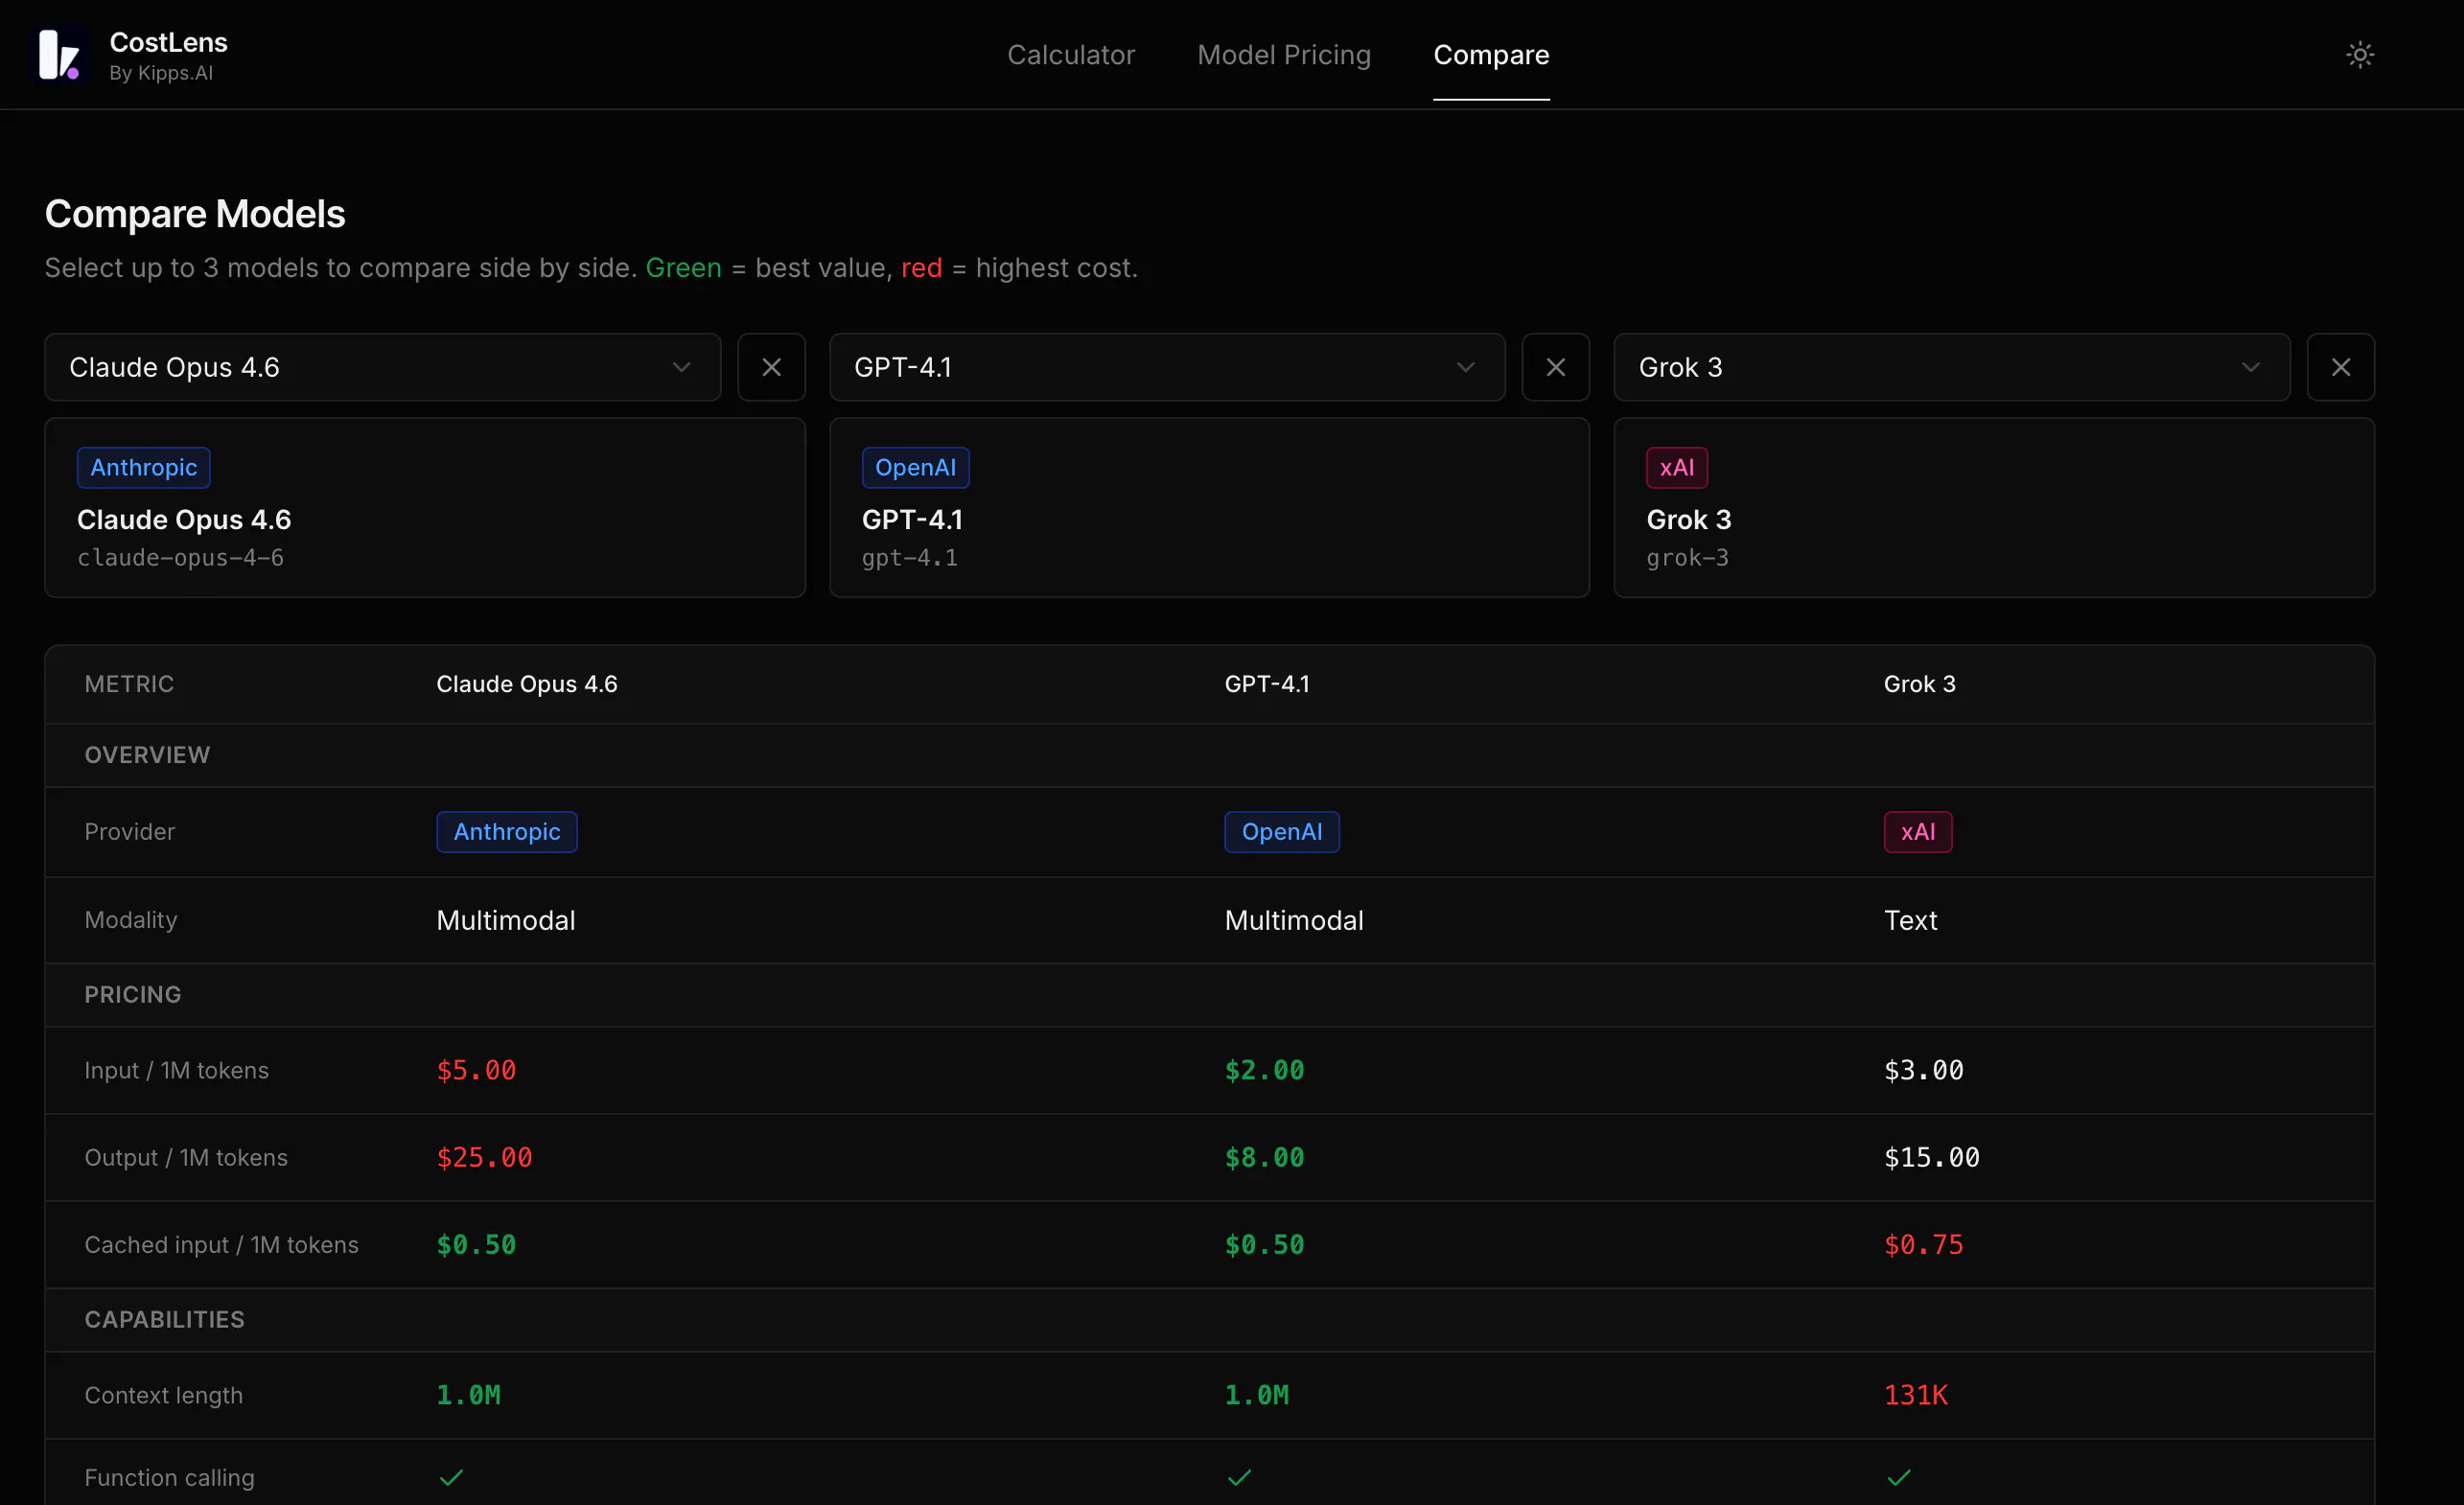2464x1505 pixels.
Task: Click the $3.00 input price
Action: click(x=1923, y=1070)
